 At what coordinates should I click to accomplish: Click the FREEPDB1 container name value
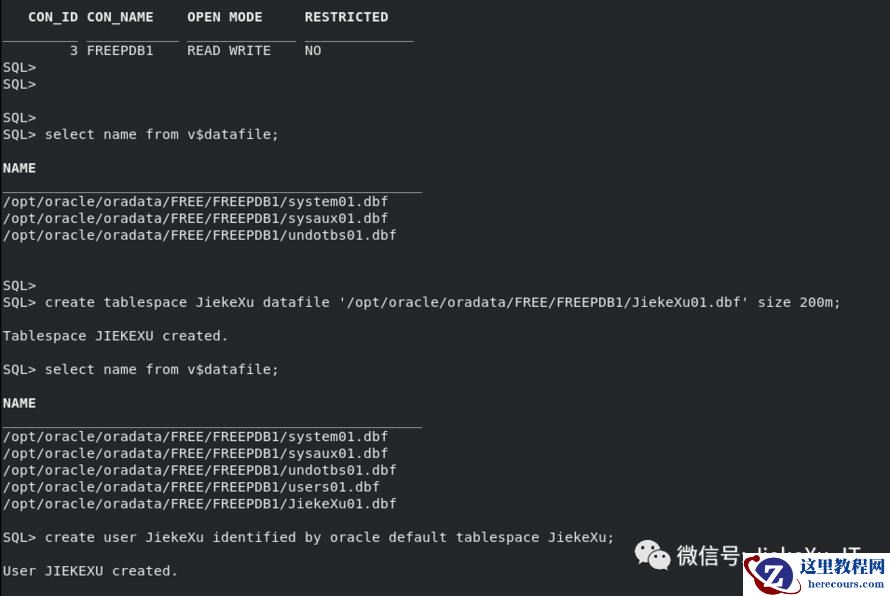(120, 51)
